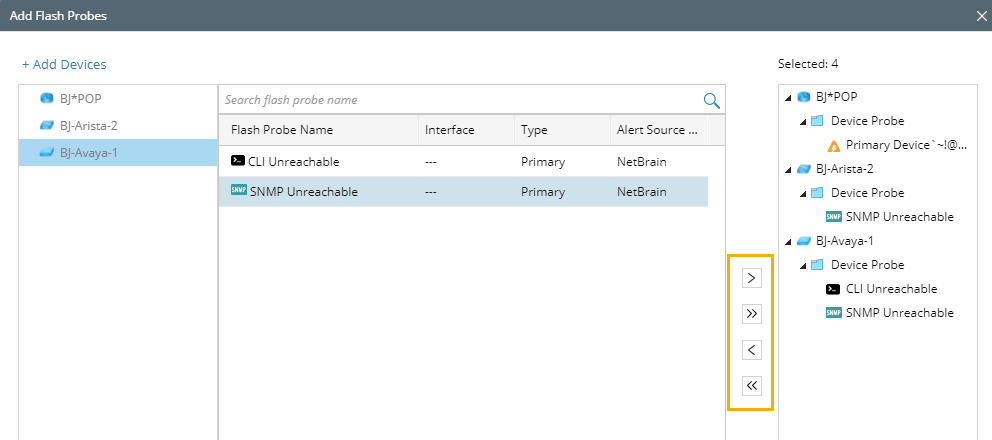Click the CLI Unreachable terminal icon in table
The height and width of the screenshot is (440, 992).
(238, 161)
